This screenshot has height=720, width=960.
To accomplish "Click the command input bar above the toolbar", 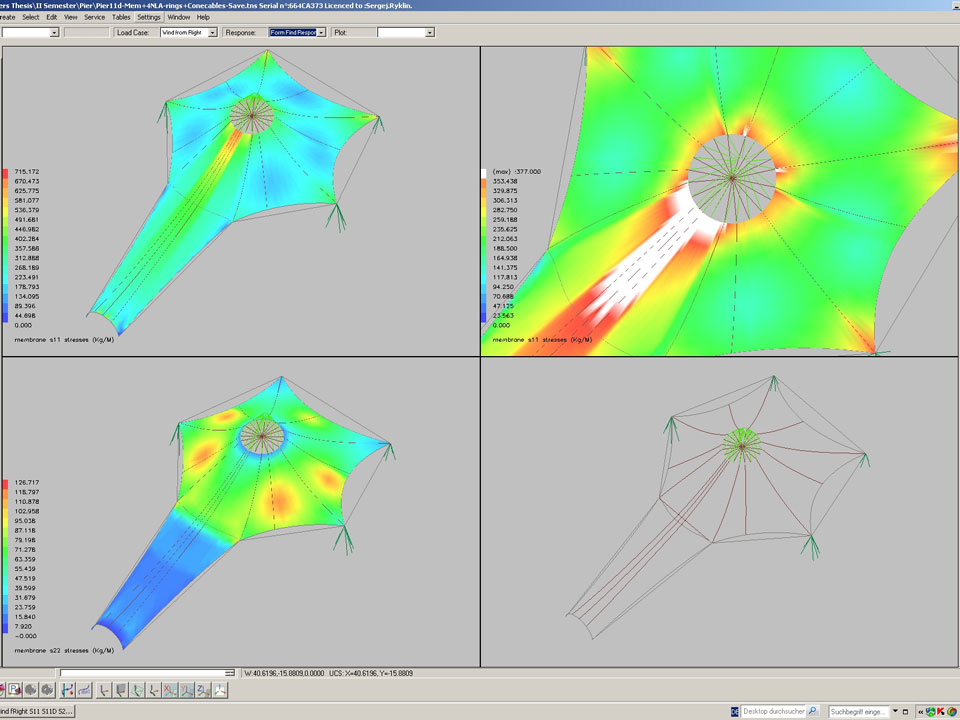I will [x=145, y=673].
